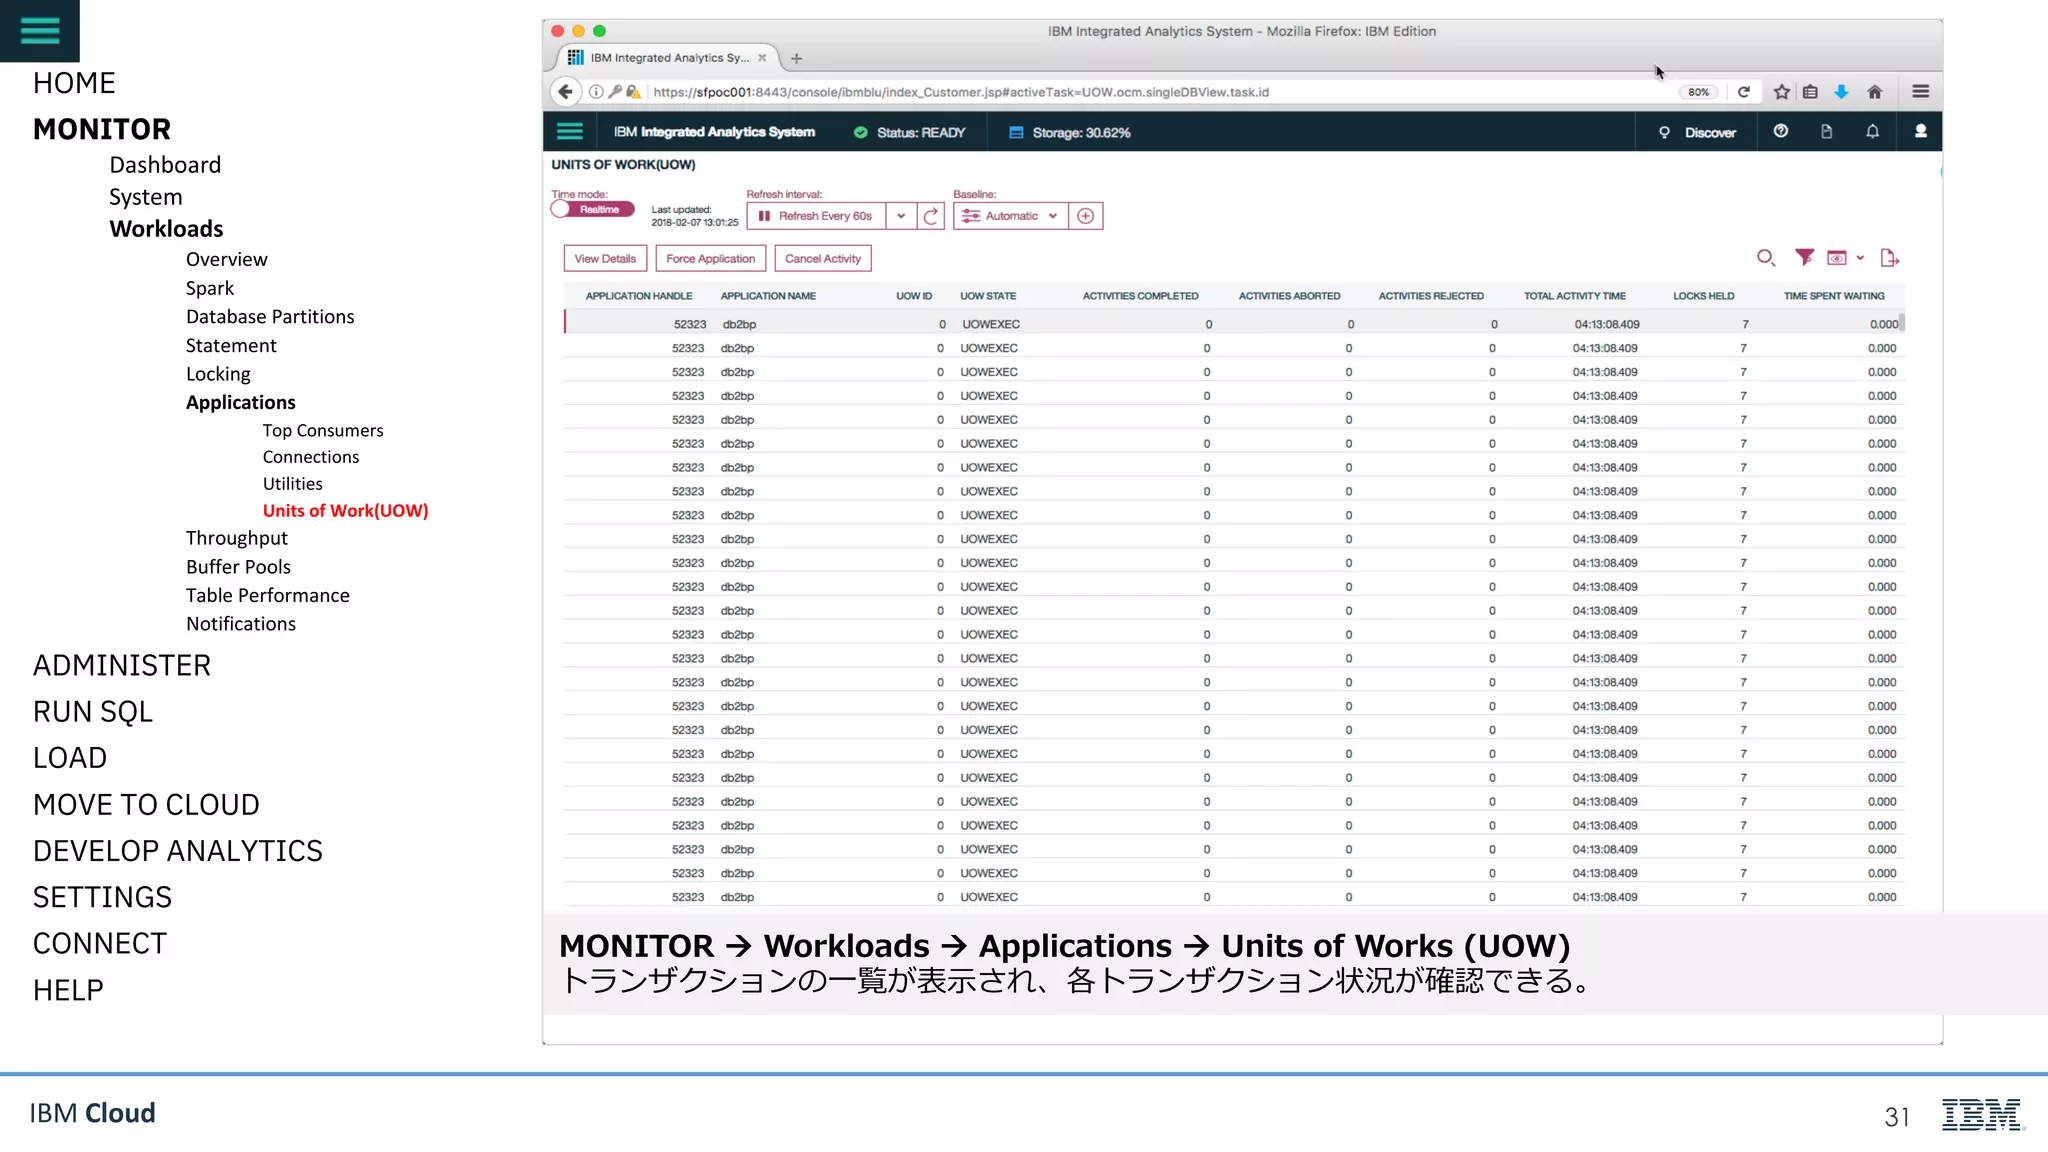Open the Automatic baseline dropdown
The height and width of the screenshot is (1152, 2048).
(1010, 216)
